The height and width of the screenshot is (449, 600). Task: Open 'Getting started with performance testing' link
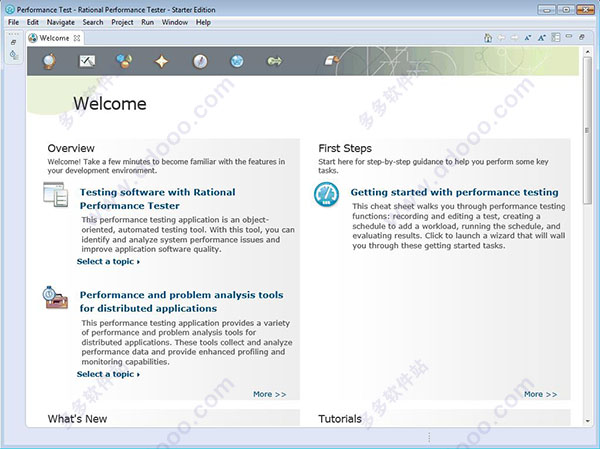(x=454, y=192)
